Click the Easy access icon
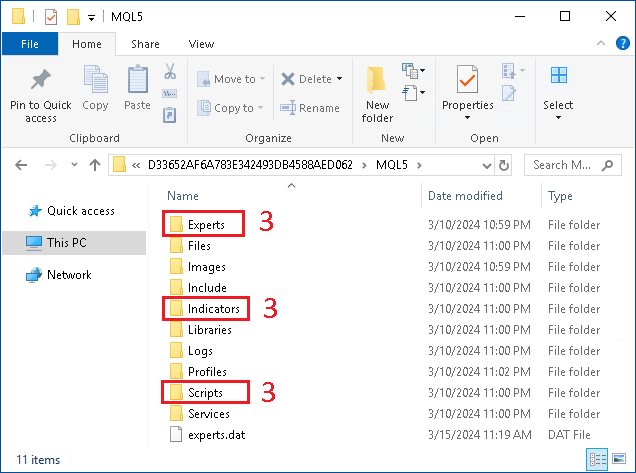Image resolution: width=636 pixels, height=473 pixels. (x=410, y=92)
